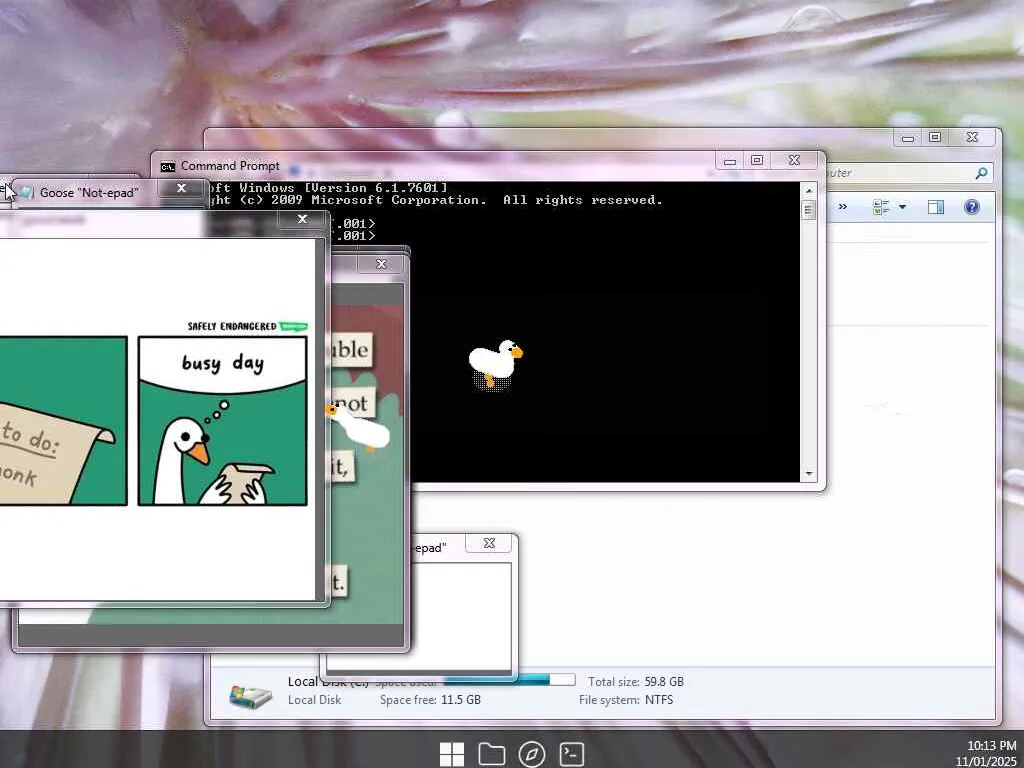Close the Explorer window
Viewport: 1024px width, 768px height.
(x=972, y=138)
